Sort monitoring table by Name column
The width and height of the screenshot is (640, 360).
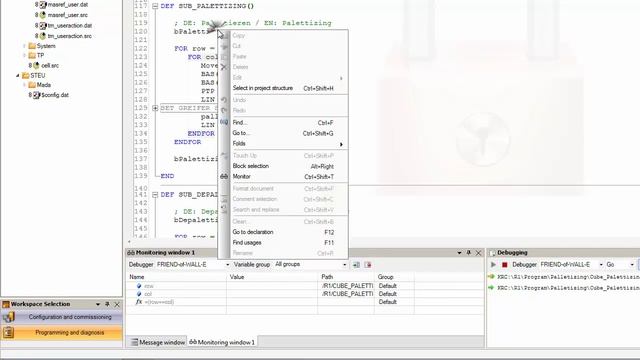176,277
